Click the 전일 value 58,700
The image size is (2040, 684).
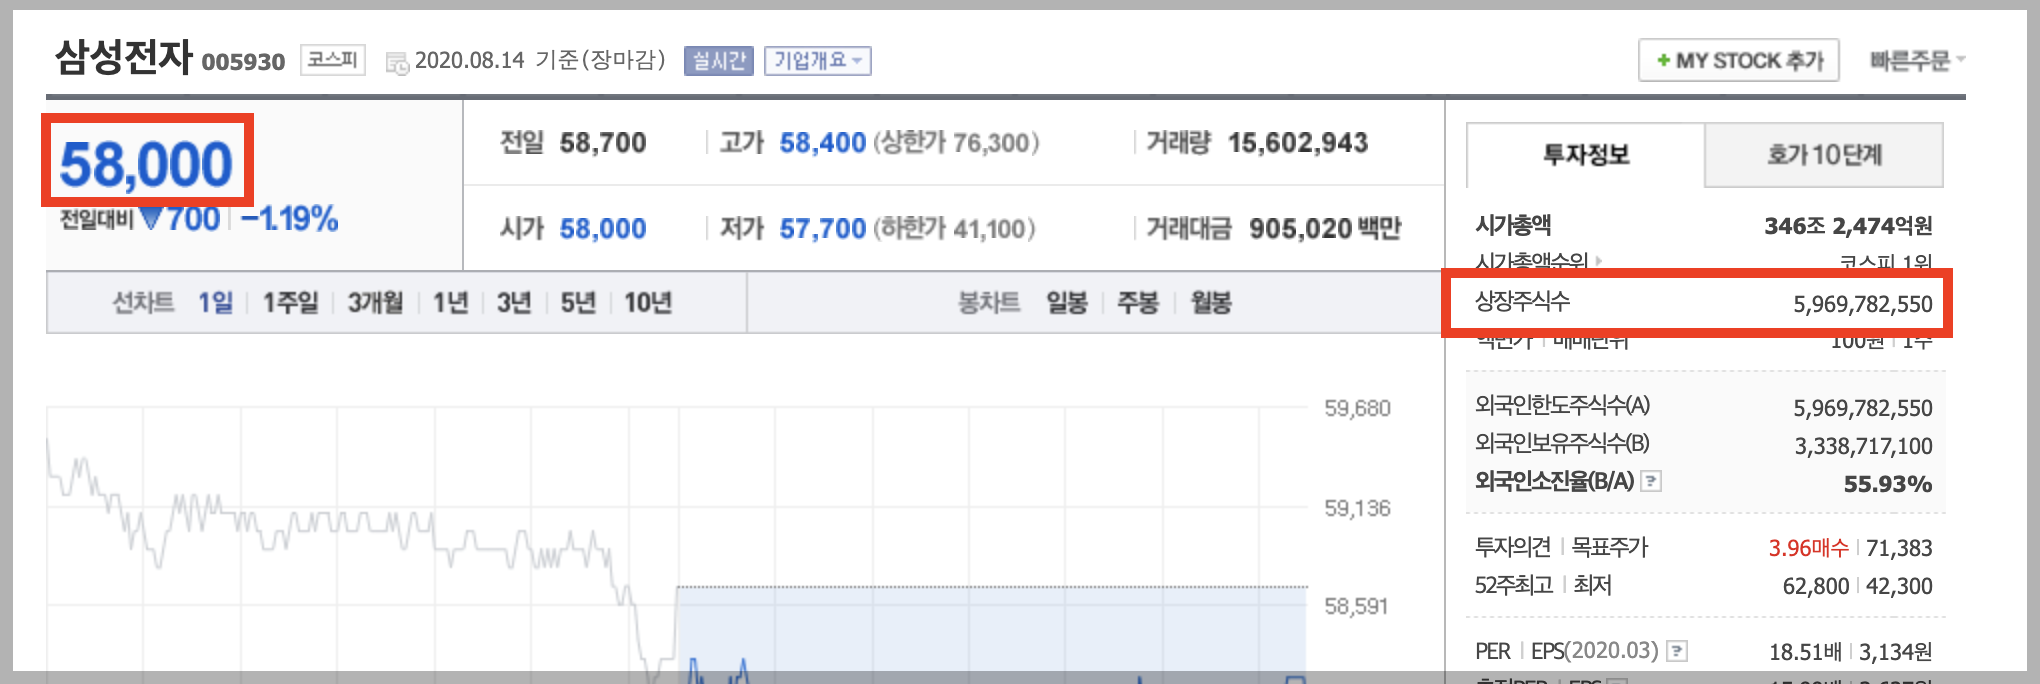pyautogui.click(x=603, y=143)
